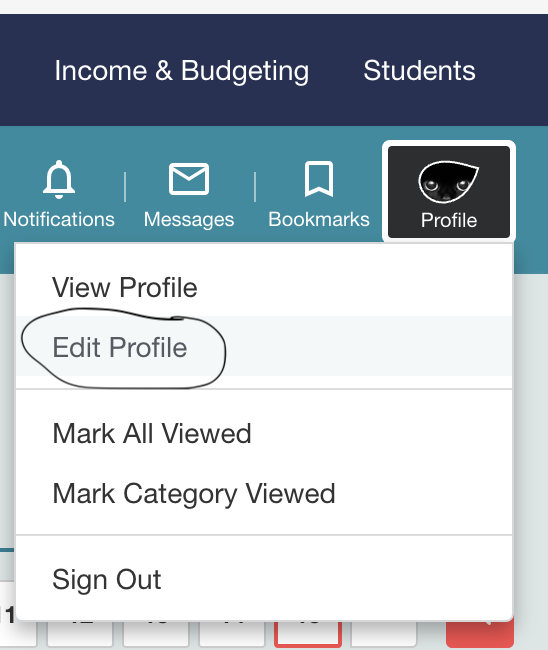This screenshot has height=650, width=548.
Task: Click the Messages text label
Action: pyautogui.click(x=189, y=220)
